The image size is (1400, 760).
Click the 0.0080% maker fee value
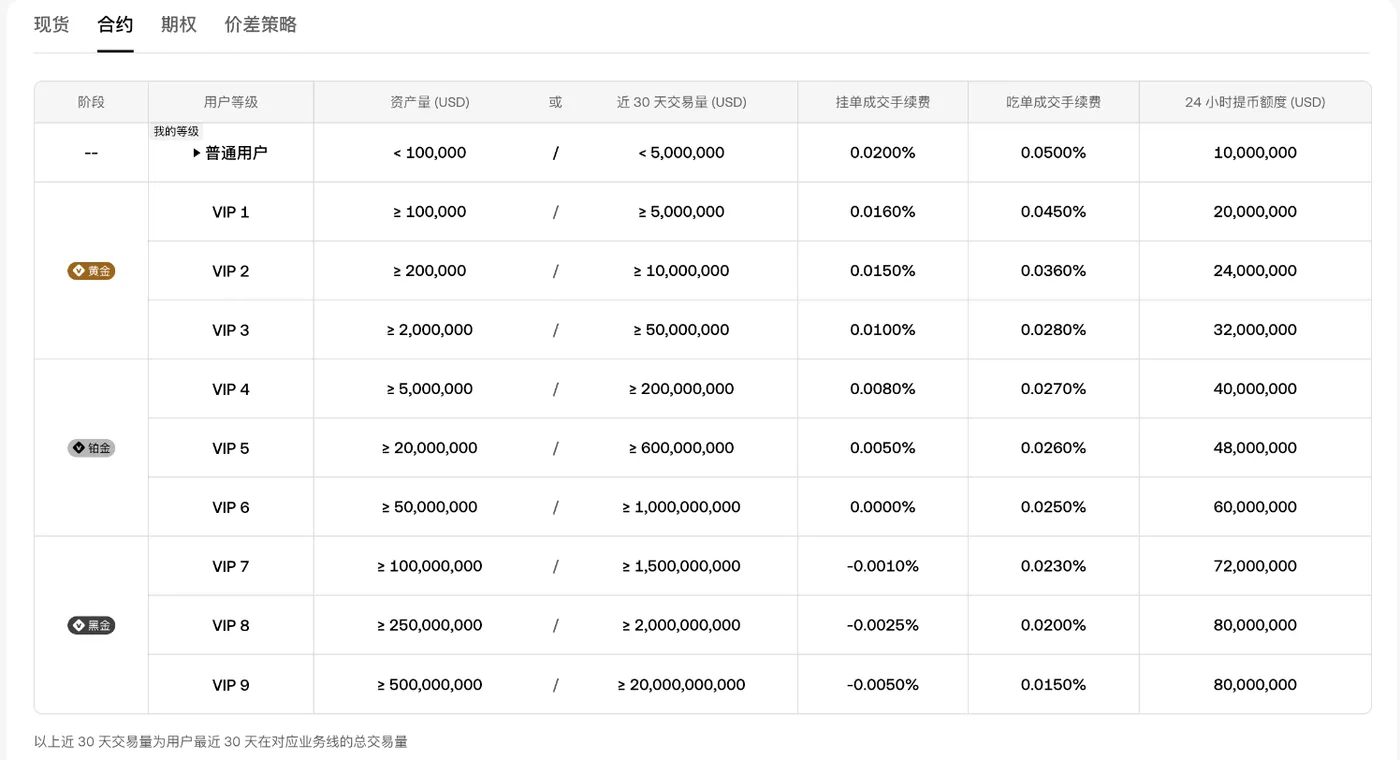pyautogui.click(x=883, y=389)
